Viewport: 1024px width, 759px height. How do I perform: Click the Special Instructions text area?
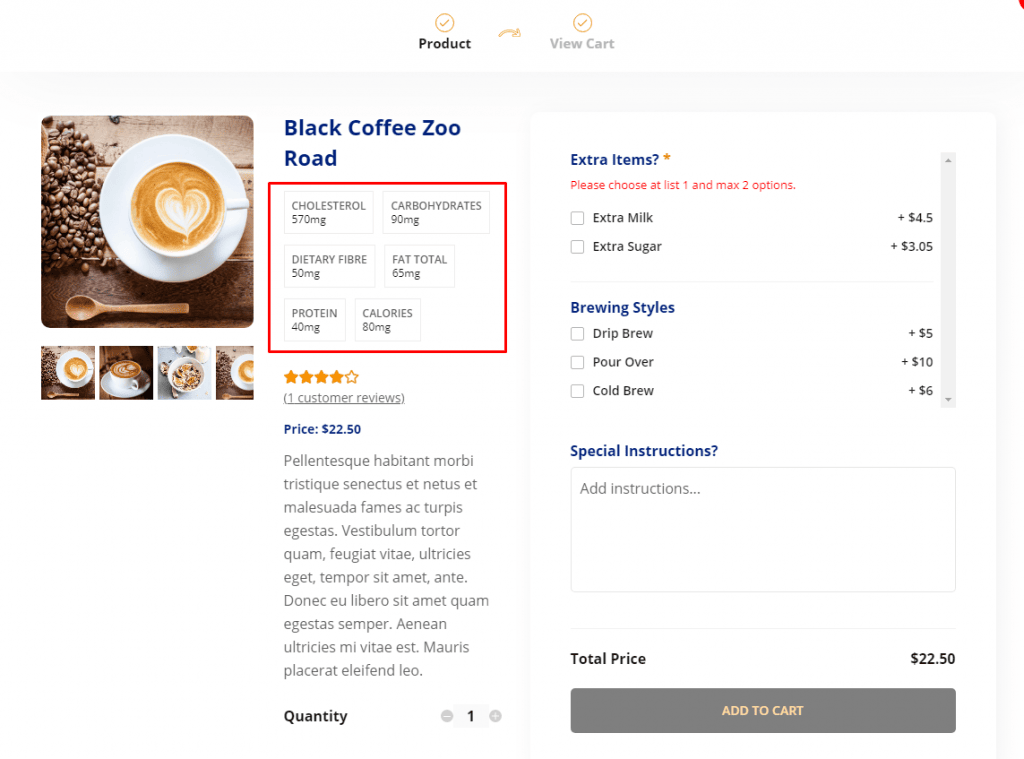(x=762, y=529)
